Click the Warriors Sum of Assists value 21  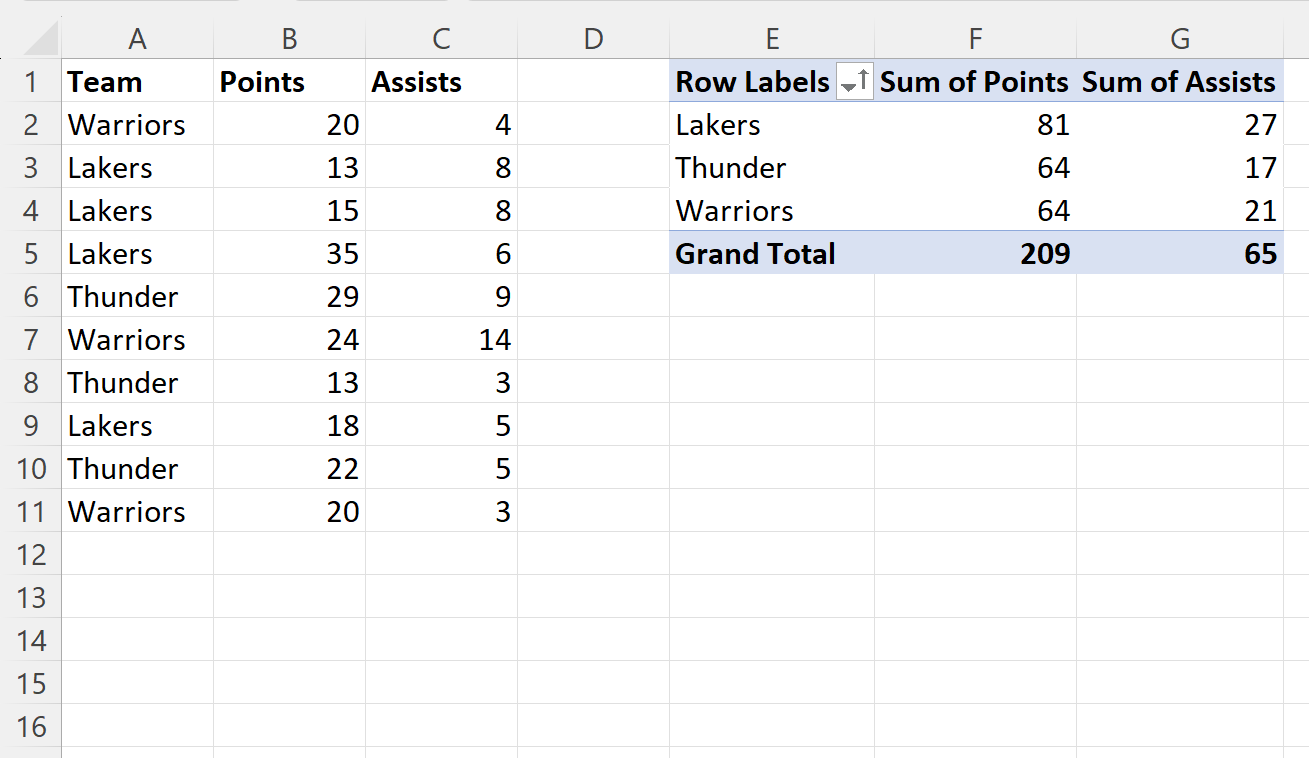(x=1180, y=211)
